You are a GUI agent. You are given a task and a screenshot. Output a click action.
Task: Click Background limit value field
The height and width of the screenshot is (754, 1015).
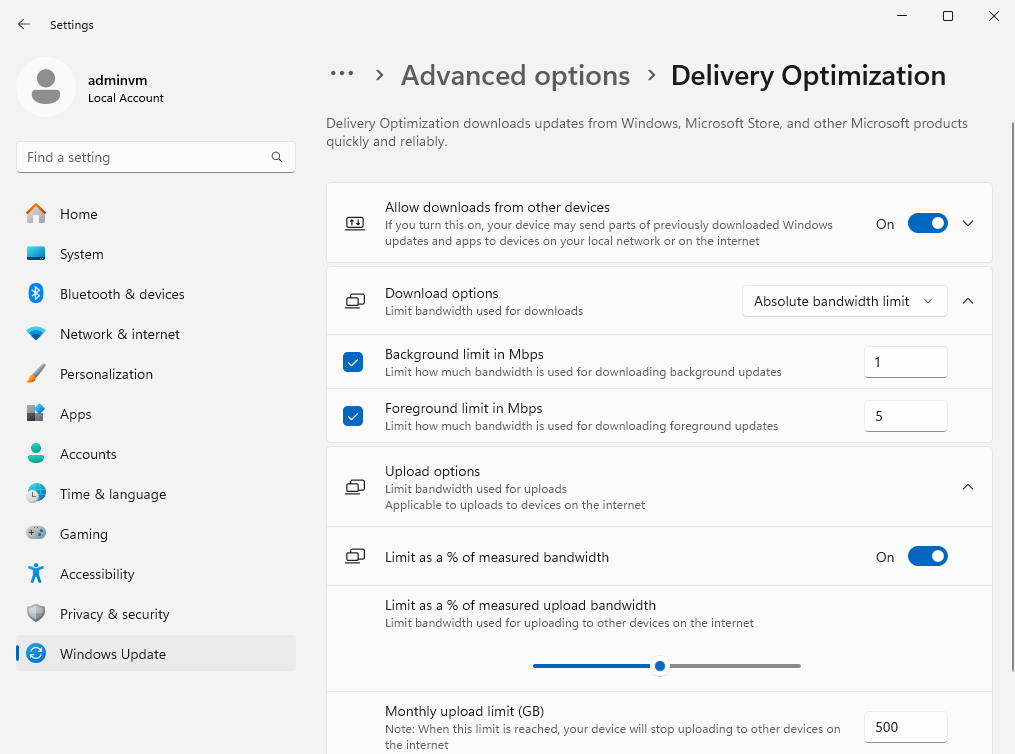coord(906,362)
